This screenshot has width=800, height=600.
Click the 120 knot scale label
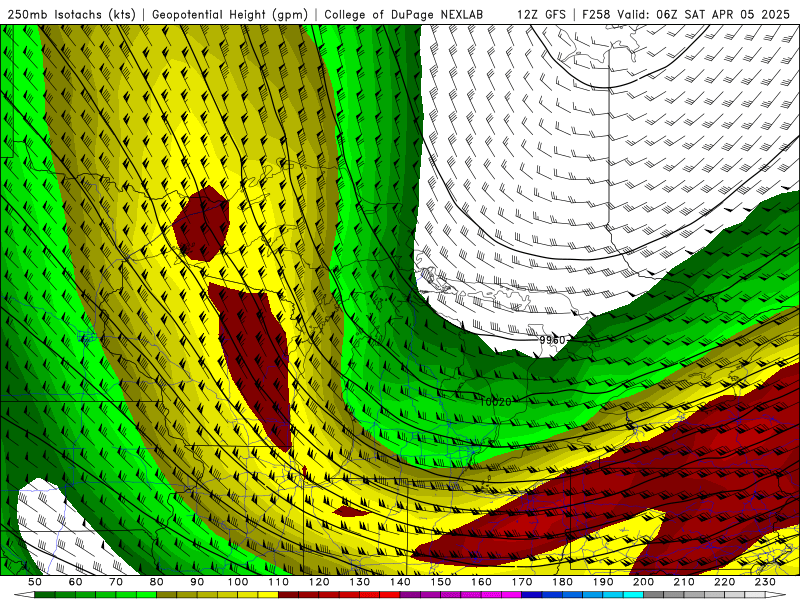pos(319,582)
